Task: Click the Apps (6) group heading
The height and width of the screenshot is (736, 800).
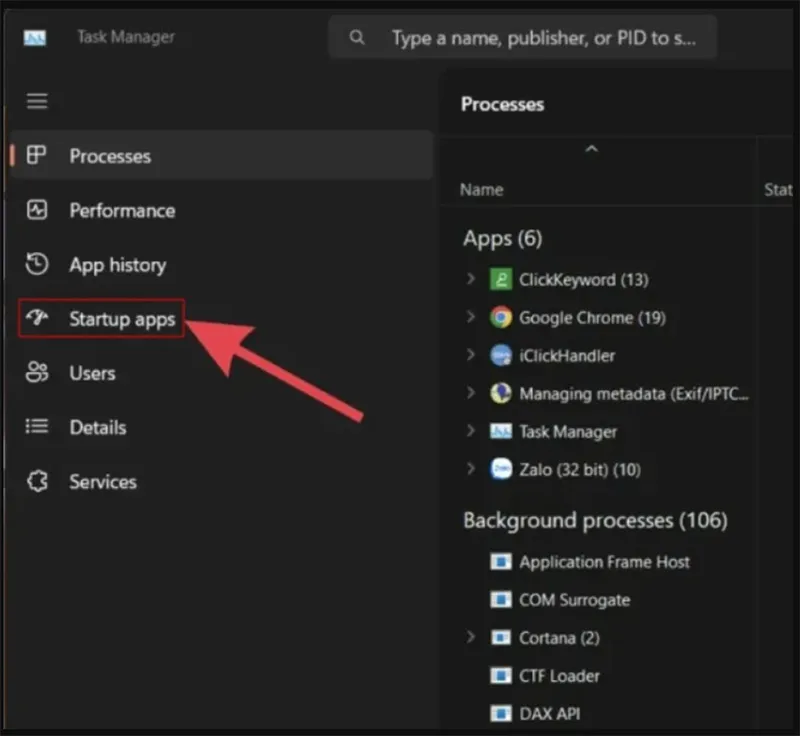Action: [503, 239]
